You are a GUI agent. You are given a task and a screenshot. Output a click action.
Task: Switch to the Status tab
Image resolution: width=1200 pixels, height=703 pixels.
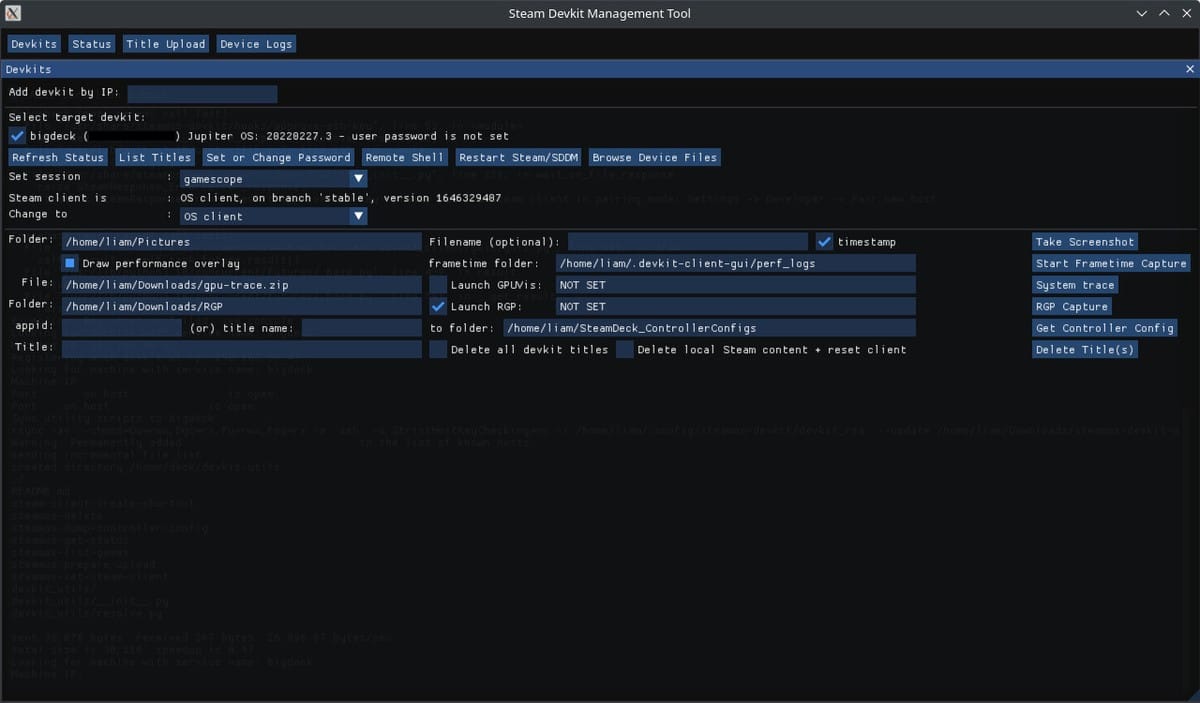pyautogui.click(x=92, y=44)
